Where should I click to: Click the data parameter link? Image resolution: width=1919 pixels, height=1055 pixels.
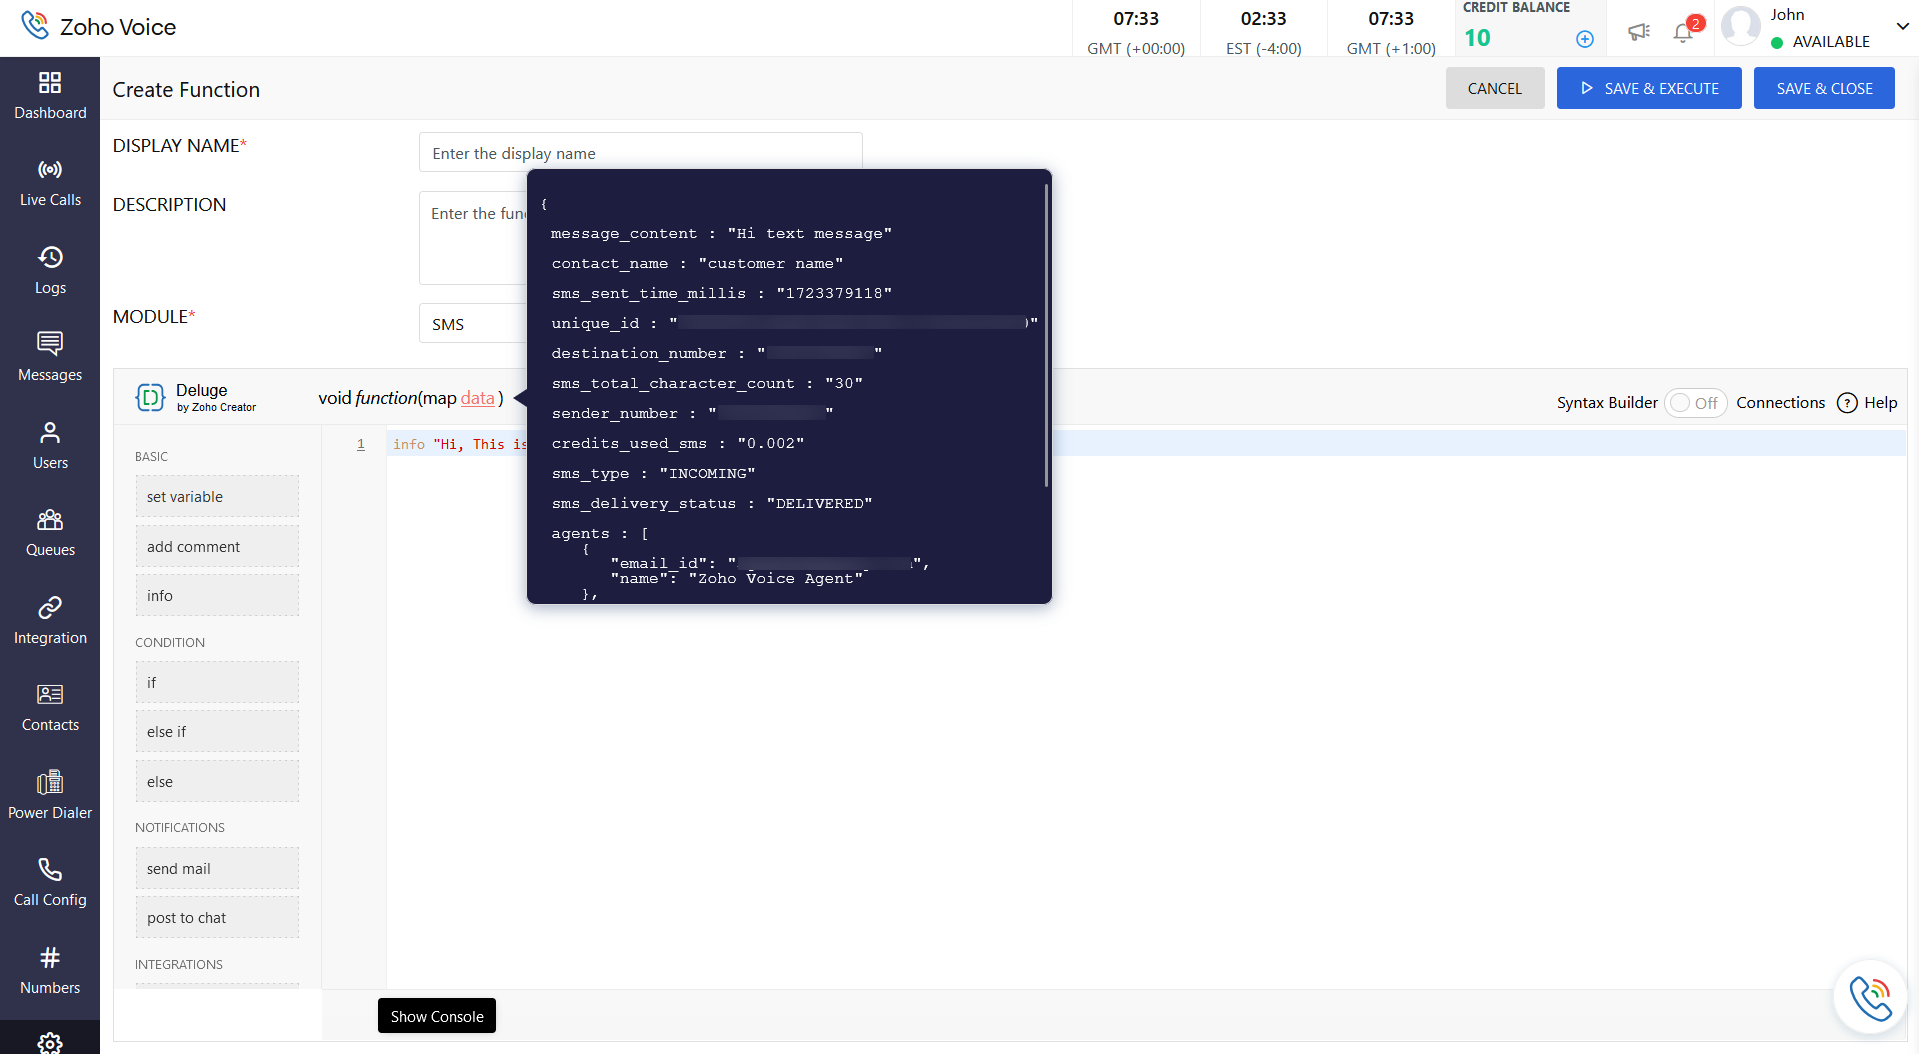[x=478, y=398]
